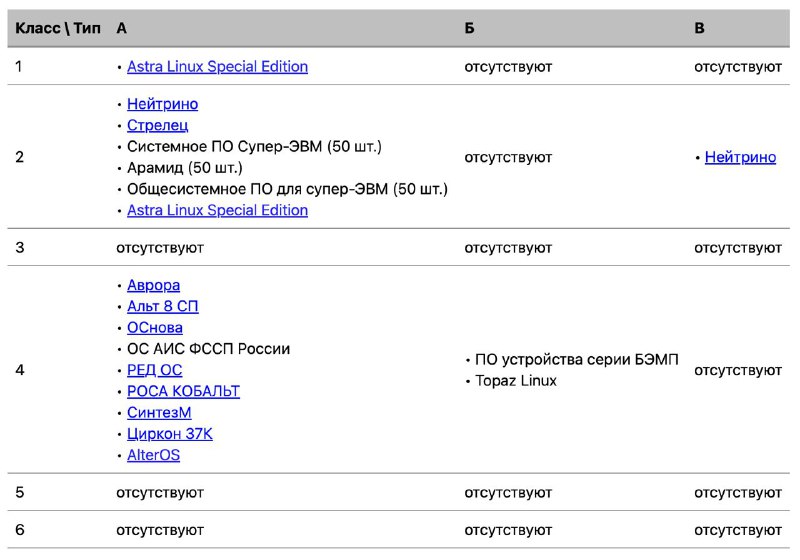The width and height of the screenshot is (800, 560).
Task: Click 'отсутствуют' in class 3 column А
Action: pos(160,248)
